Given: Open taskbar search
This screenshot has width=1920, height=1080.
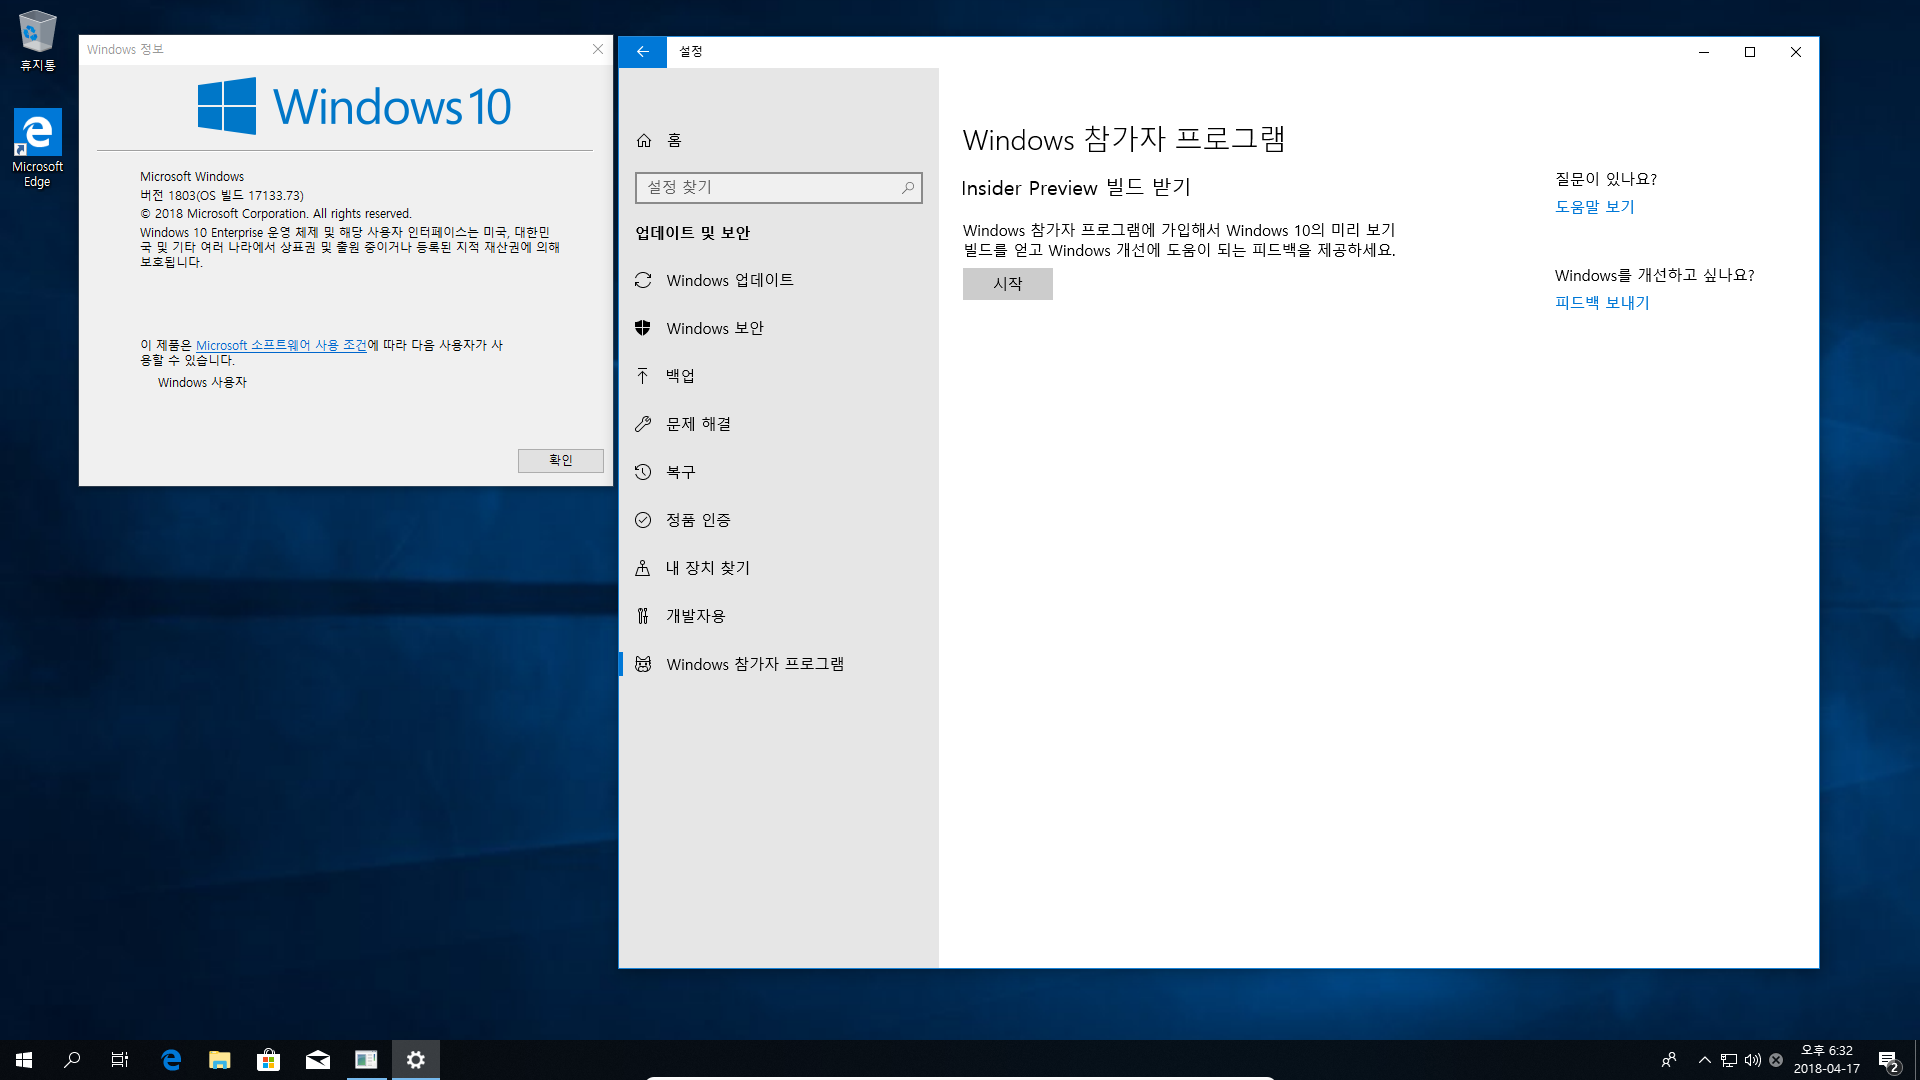Looking at the screenshot, I should click(x=72, y=1060).
